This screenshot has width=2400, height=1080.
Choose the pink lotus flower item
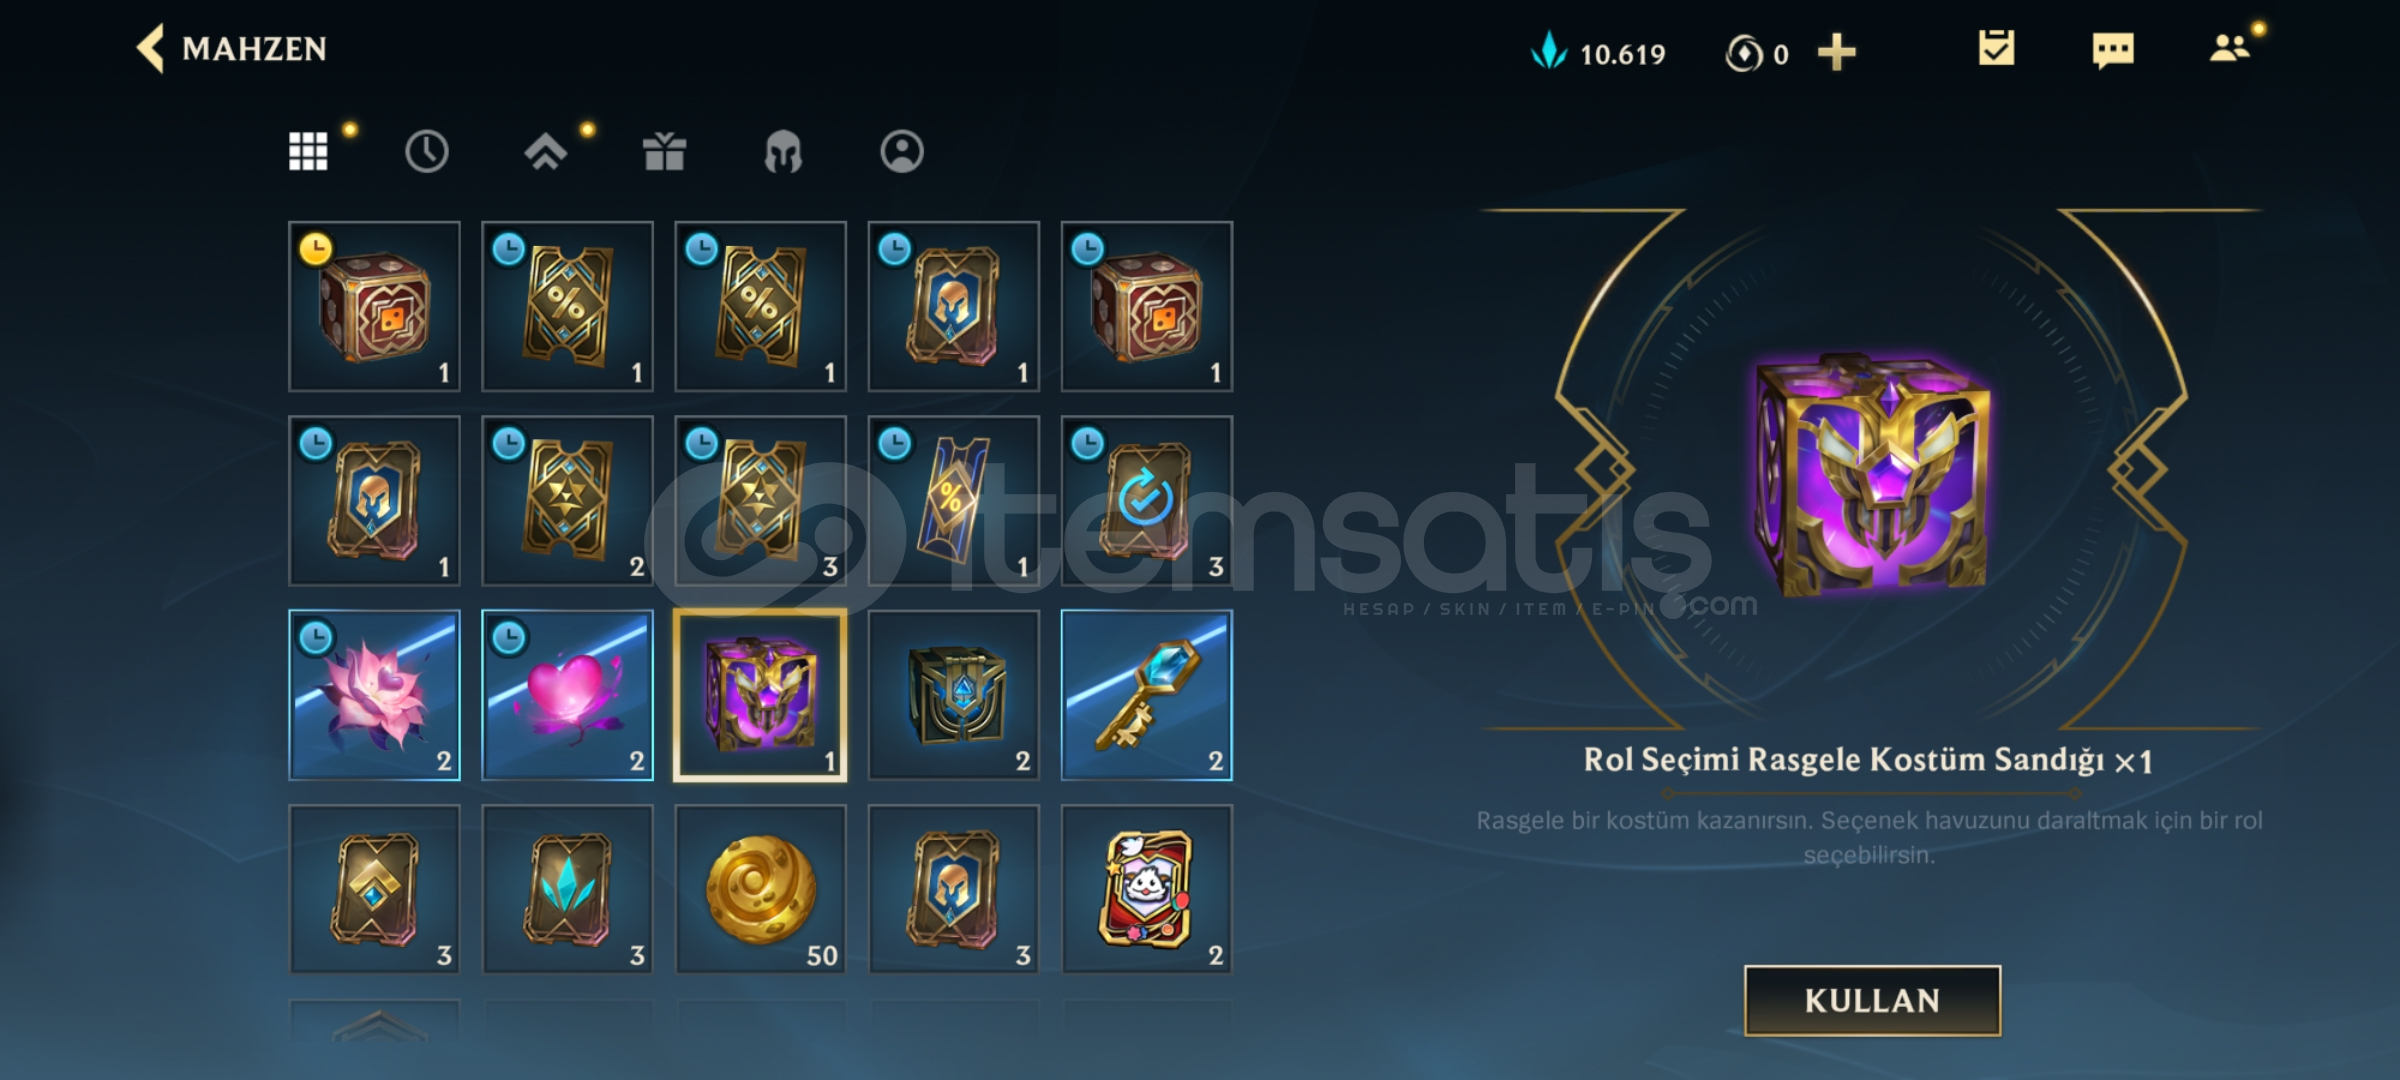[375, 695]
